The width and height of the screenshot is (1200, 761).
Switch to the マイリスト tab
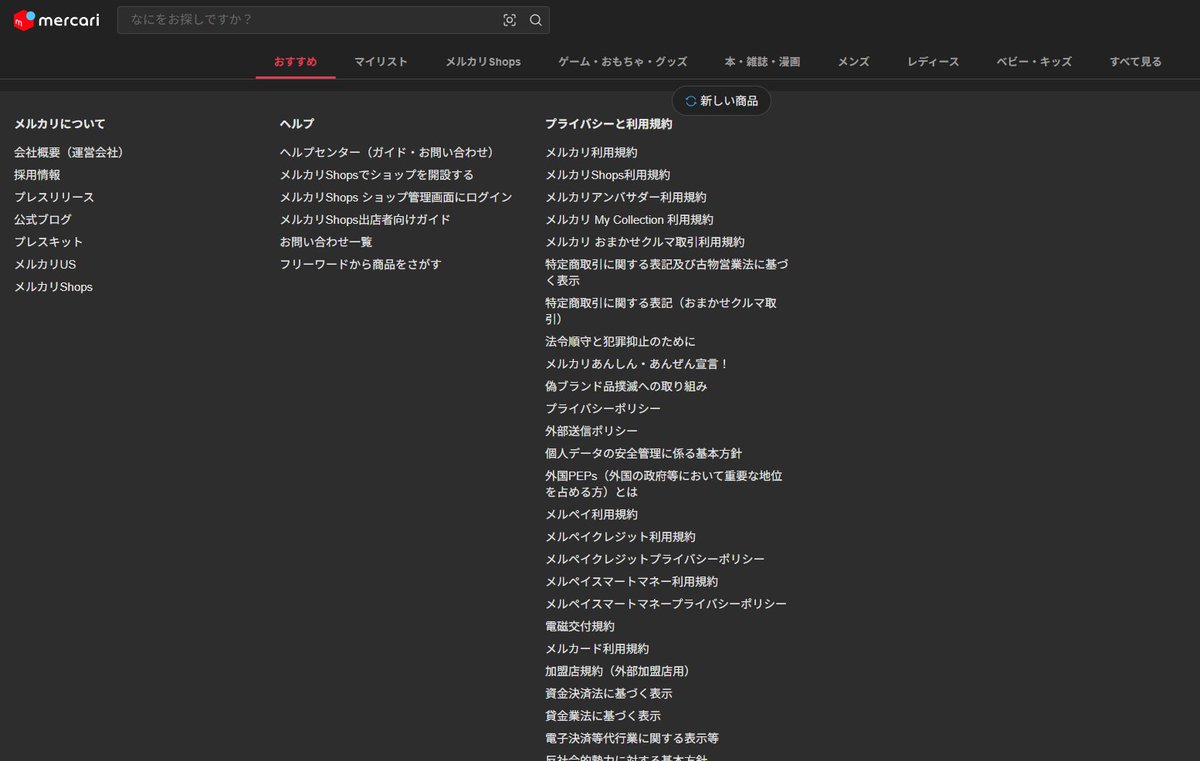[381, 61]
